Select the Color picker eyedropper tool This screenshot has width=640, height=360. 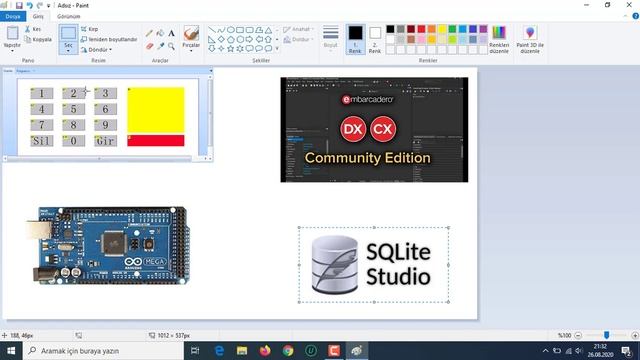(160, 47)
